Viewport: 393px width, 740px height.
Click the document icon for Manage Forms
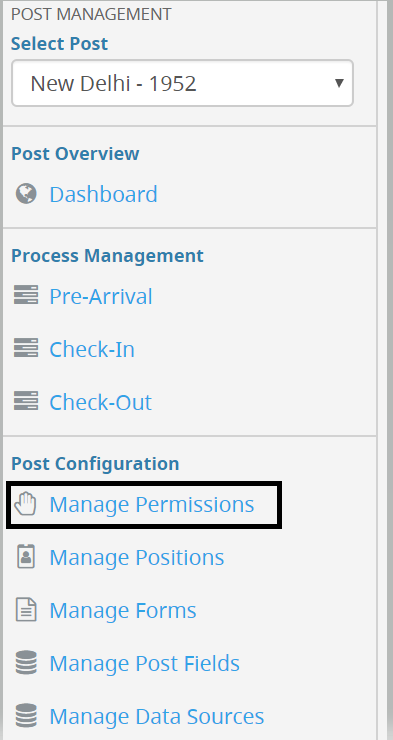tap(26, 609)
